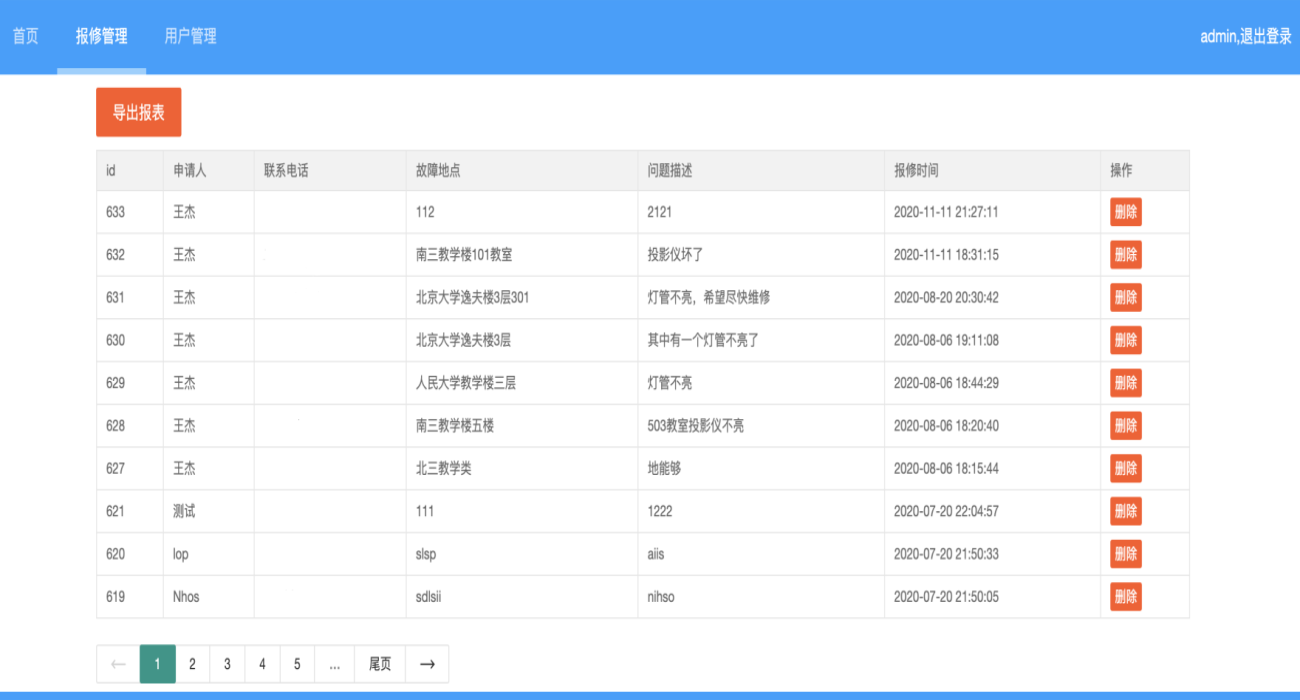
Task: Delete the entry from applicant Nhos
Action: coord(1125,597)
